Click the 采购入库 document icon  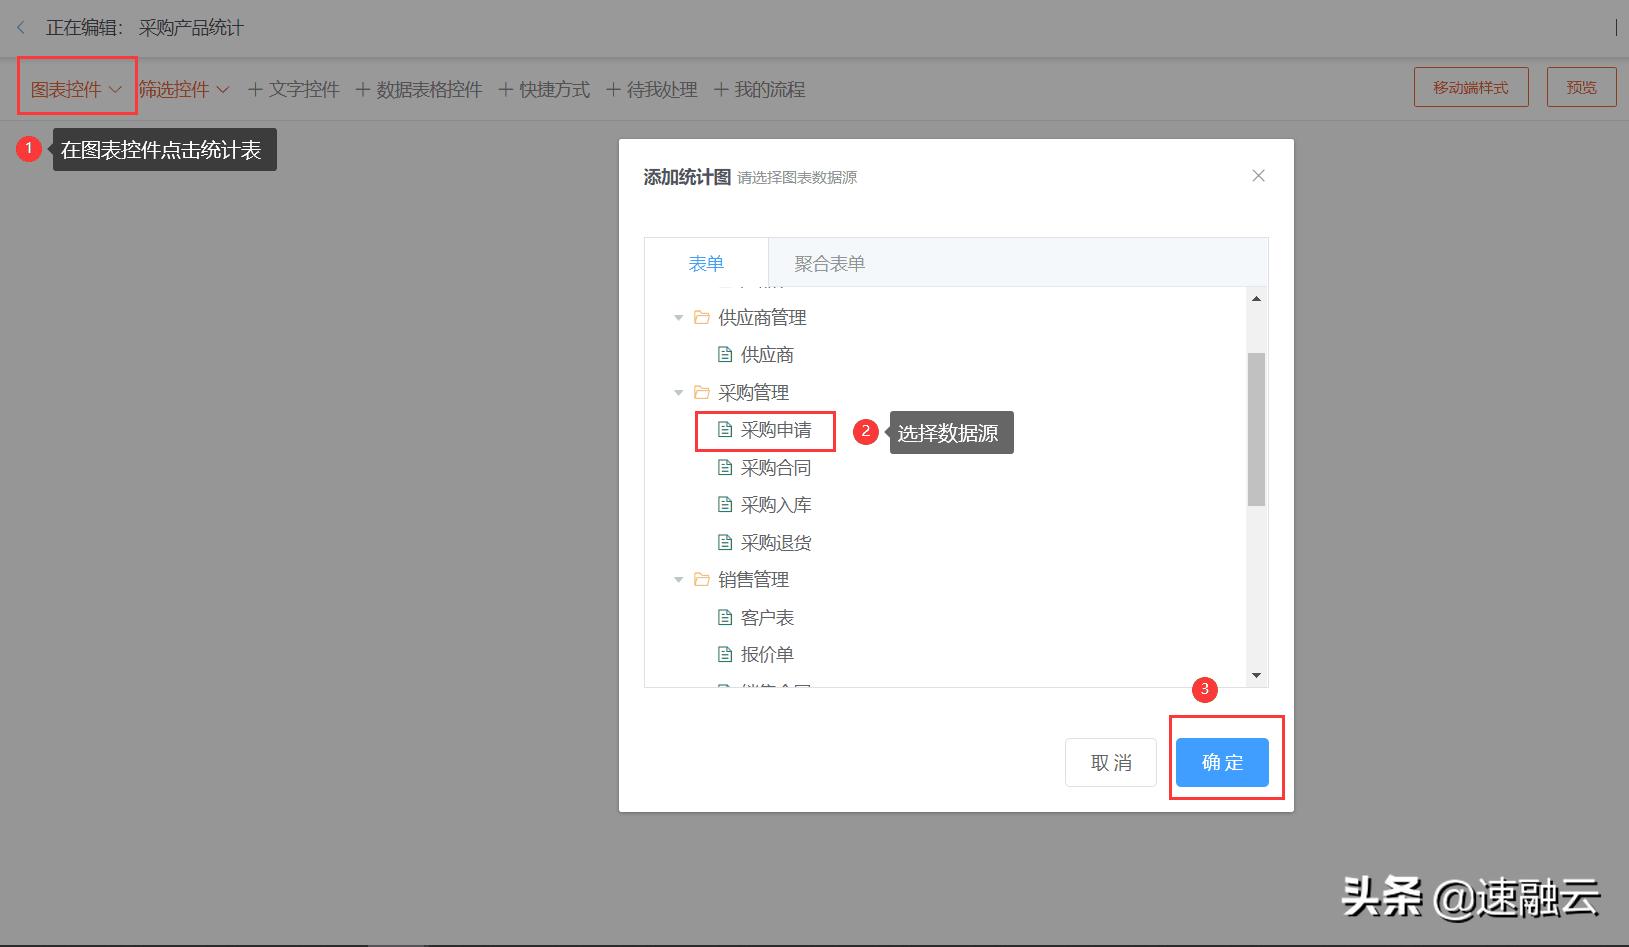(725, 504)
